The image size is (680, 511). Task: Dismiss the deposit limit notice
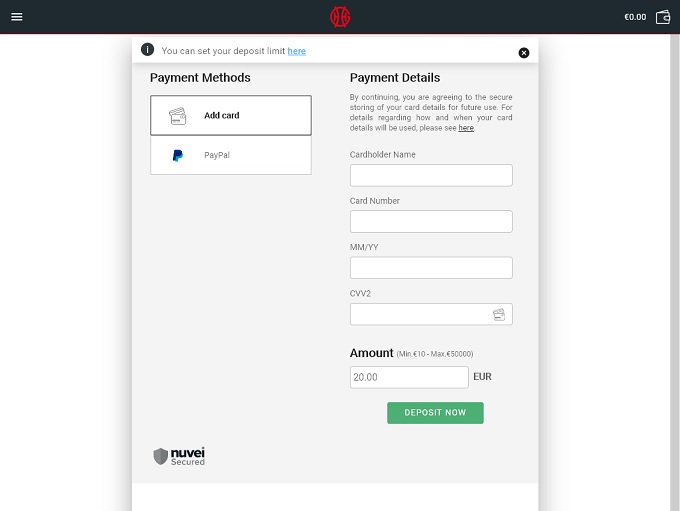coord(524,53)
